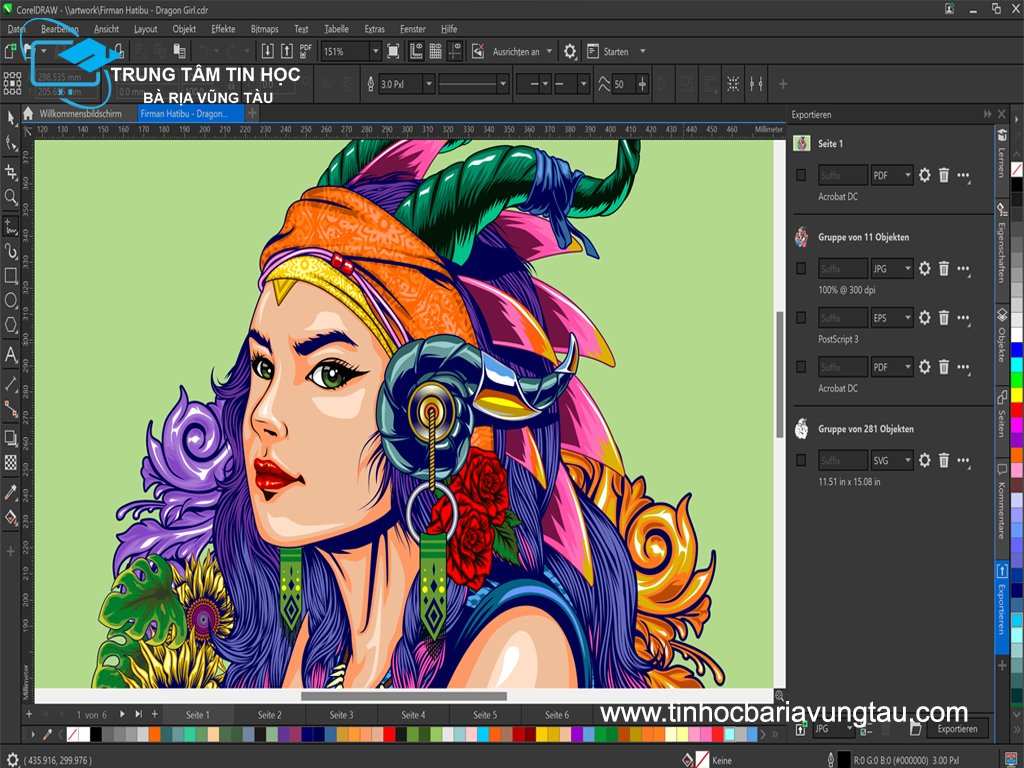The image size is (1024, 768).
Task: Switch to the Seite 3 page tab
Action: tap(341, 714)
